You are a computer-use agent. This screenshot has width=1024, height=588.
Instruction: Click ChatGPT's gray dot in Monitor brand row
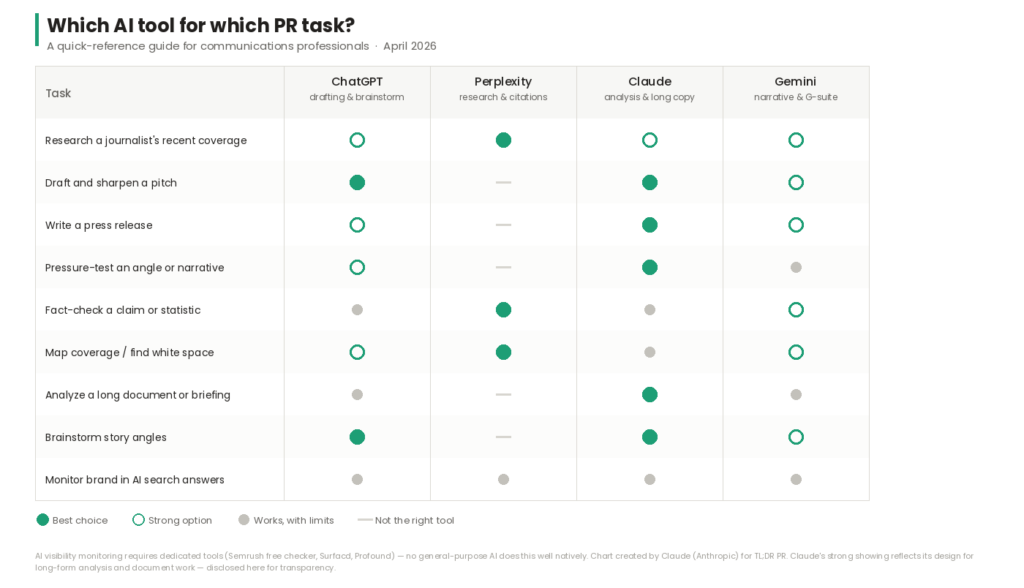click(357, 480)
